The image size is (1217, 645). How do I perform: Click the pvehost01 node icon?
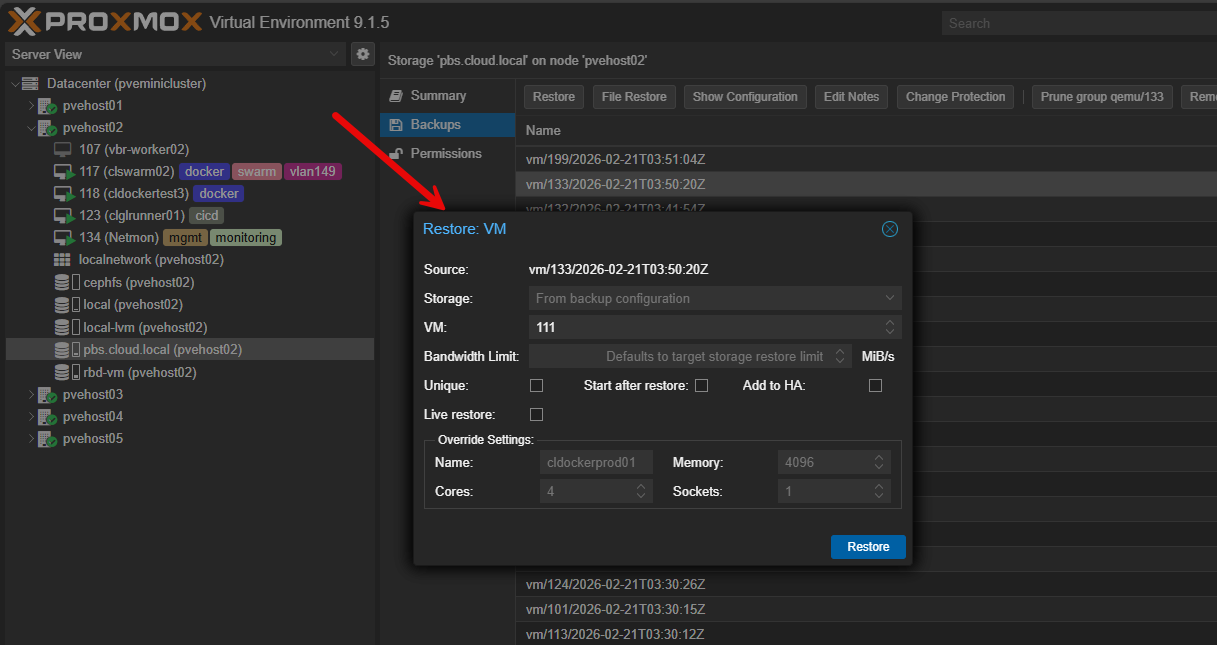click(47, 105)
